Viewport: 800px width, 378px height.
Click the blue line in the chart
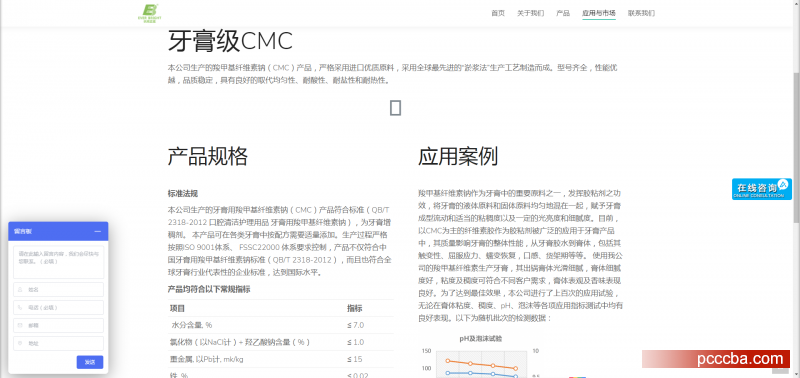(x=482, y=374)
